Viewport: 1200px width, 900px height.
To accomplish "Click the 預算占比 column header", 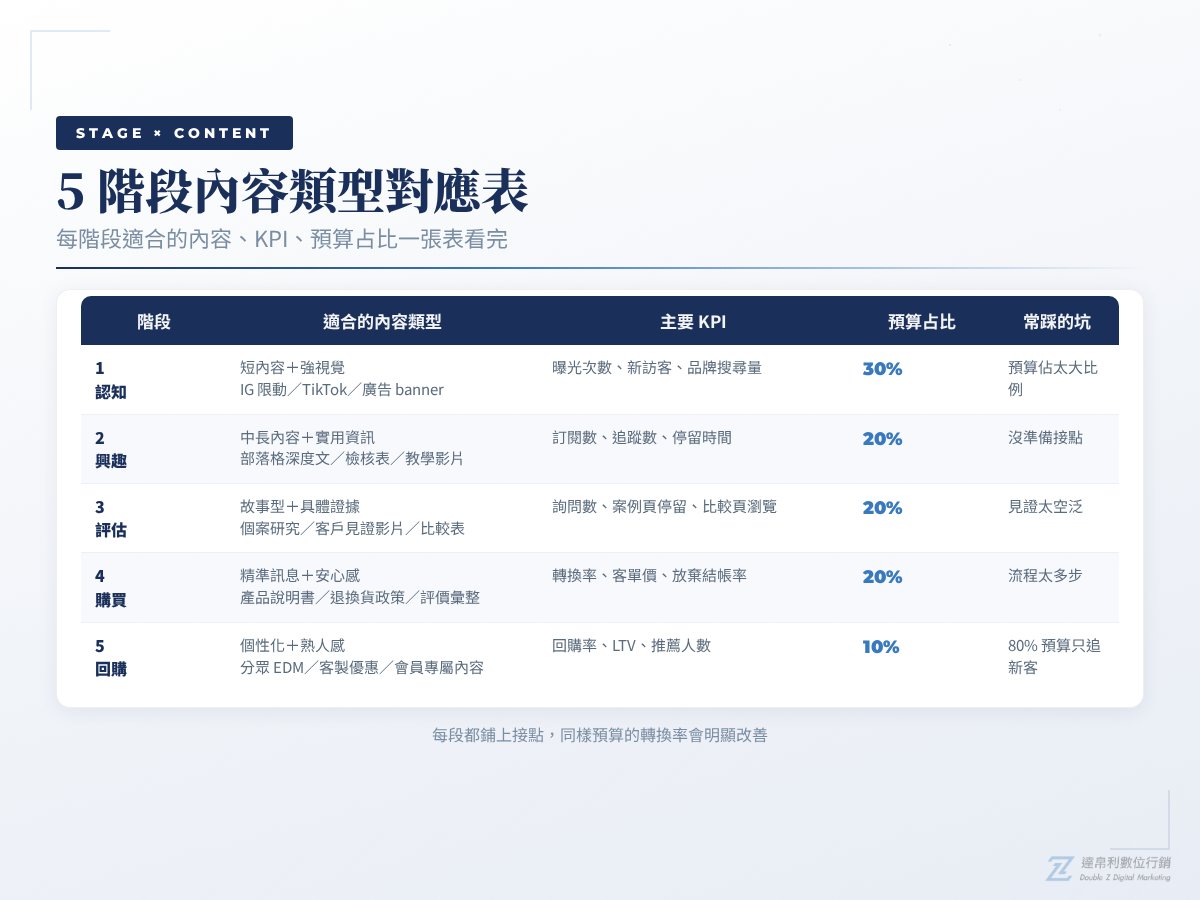I will pos(922,322).
